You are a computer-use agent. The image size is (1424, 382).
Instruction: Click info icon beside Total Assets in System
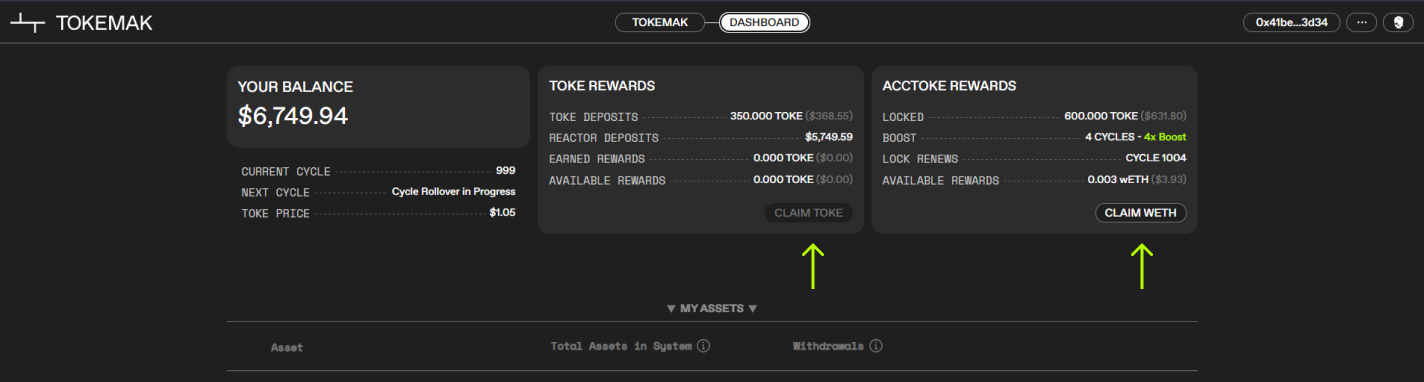point(703,346)
